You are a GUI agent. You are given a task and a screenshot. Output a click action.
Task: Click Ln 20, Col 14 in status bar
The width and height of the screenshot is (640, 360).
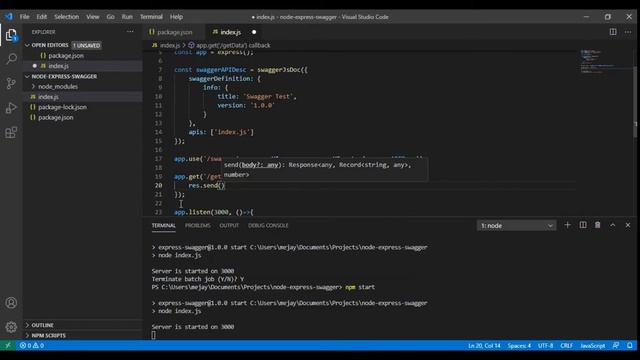(x=484, y=345)
